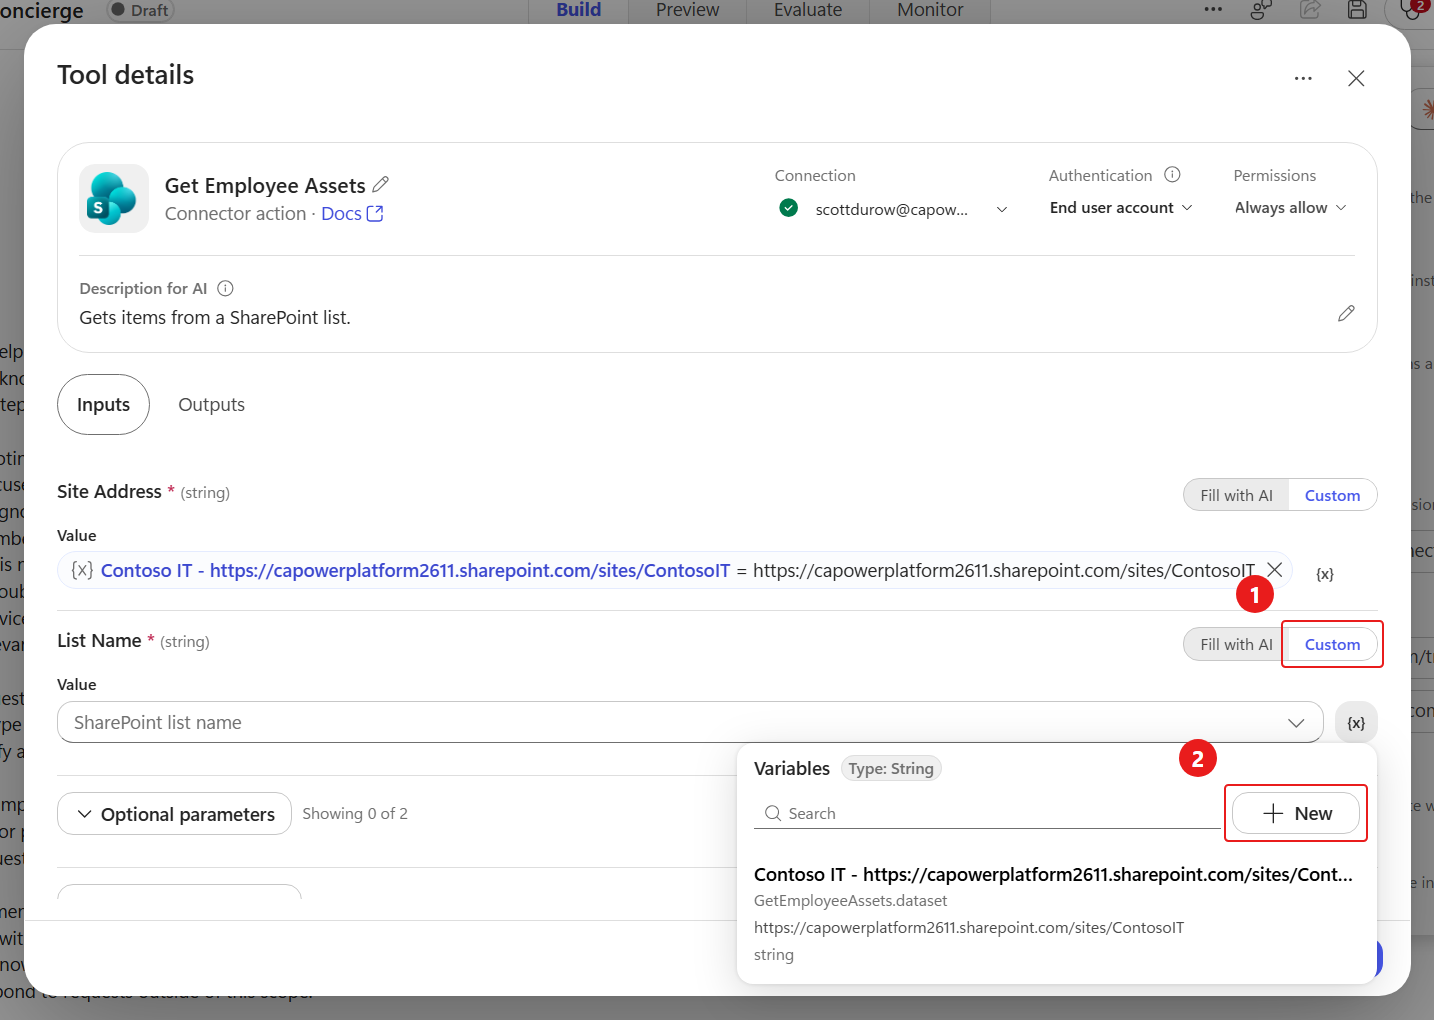Image resolution: width=1434 pixels, height=1020 pixels.
Task: Open the Monitor tab
Action: [x=930, y=10]
